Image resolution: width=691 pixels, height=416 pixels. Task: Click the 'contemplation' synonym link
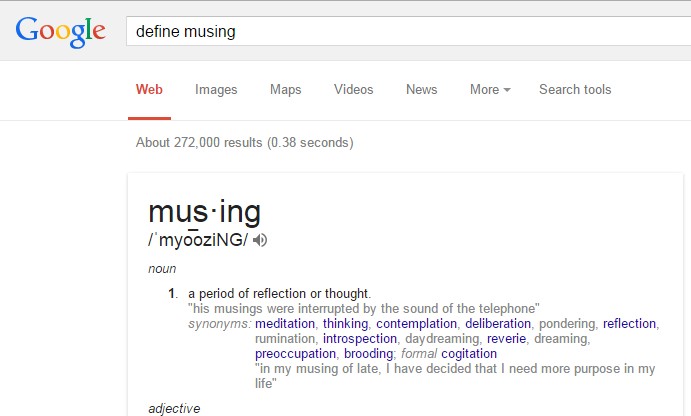pos(417,324)
